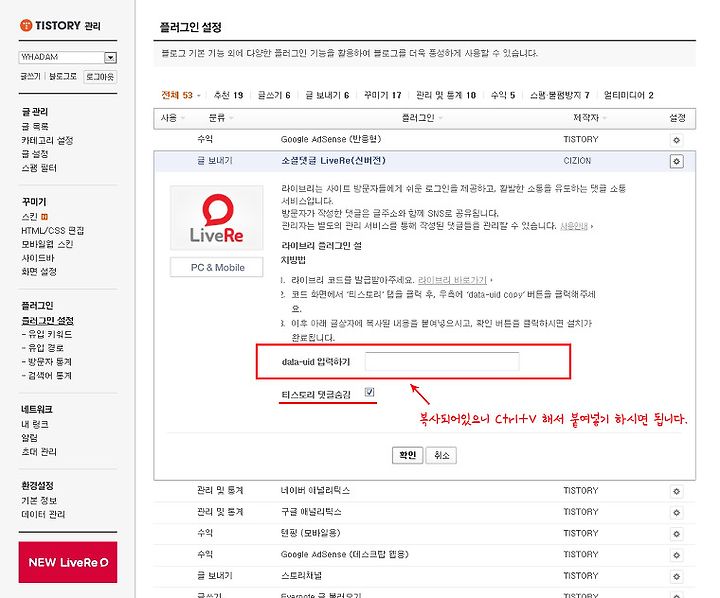Image resolution: width=720 pixels, height=598 pixels.
Task: Expand the 전체 53 filter arrow
Action: click(x=199, y=96)
